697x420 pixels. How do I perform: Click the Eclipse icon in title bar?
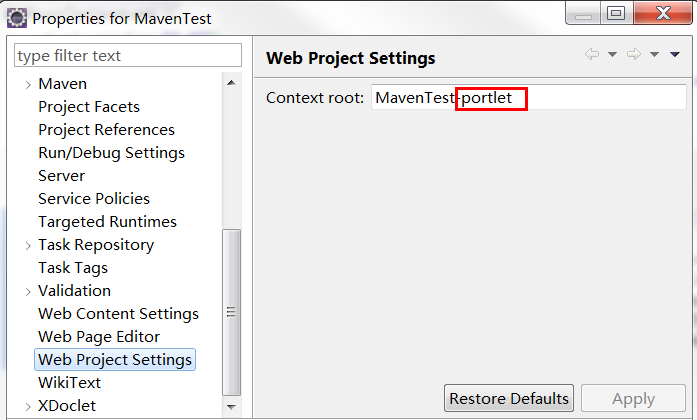[16, 17]
